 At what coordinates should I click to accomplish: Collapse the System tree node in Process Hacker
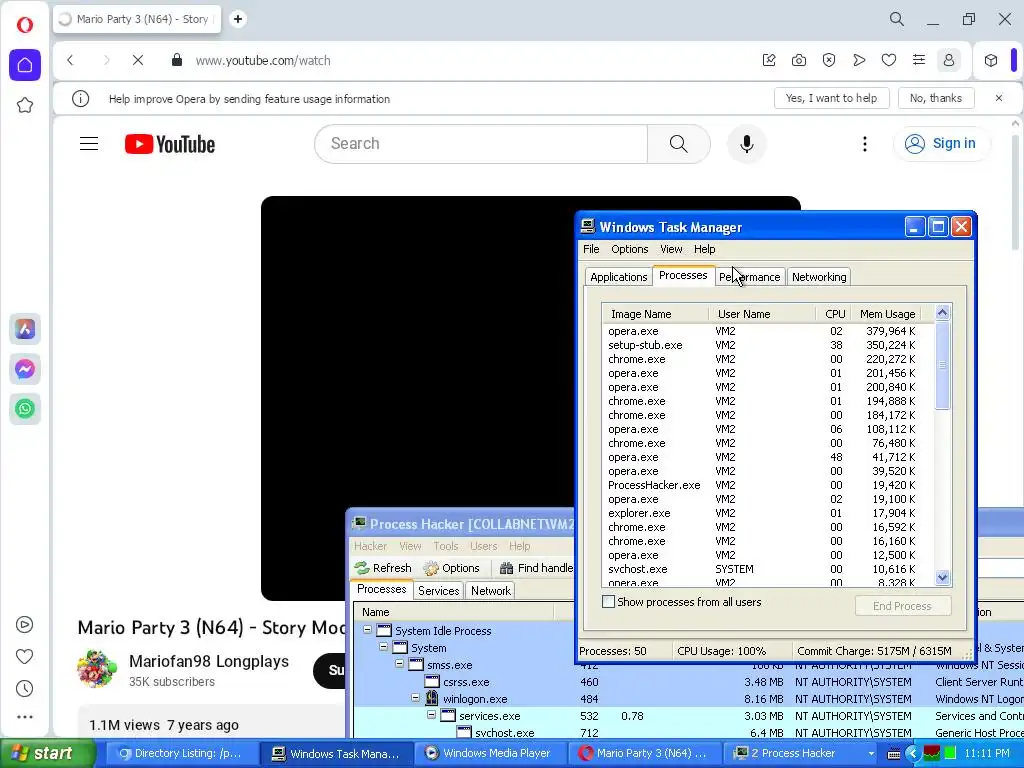(x=383, y=647)
